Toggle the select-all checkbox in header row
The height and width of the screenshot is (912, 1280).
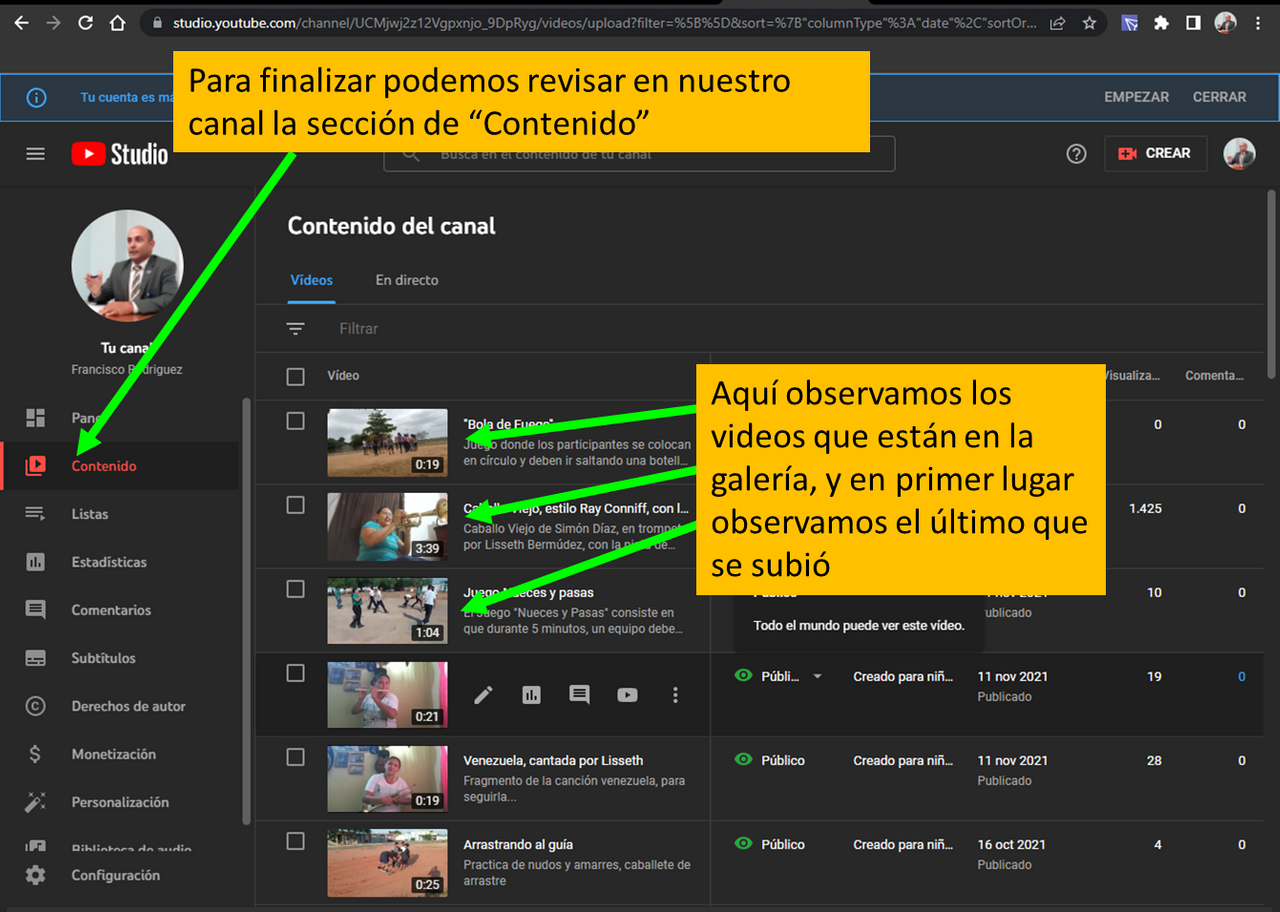point(295,377)
